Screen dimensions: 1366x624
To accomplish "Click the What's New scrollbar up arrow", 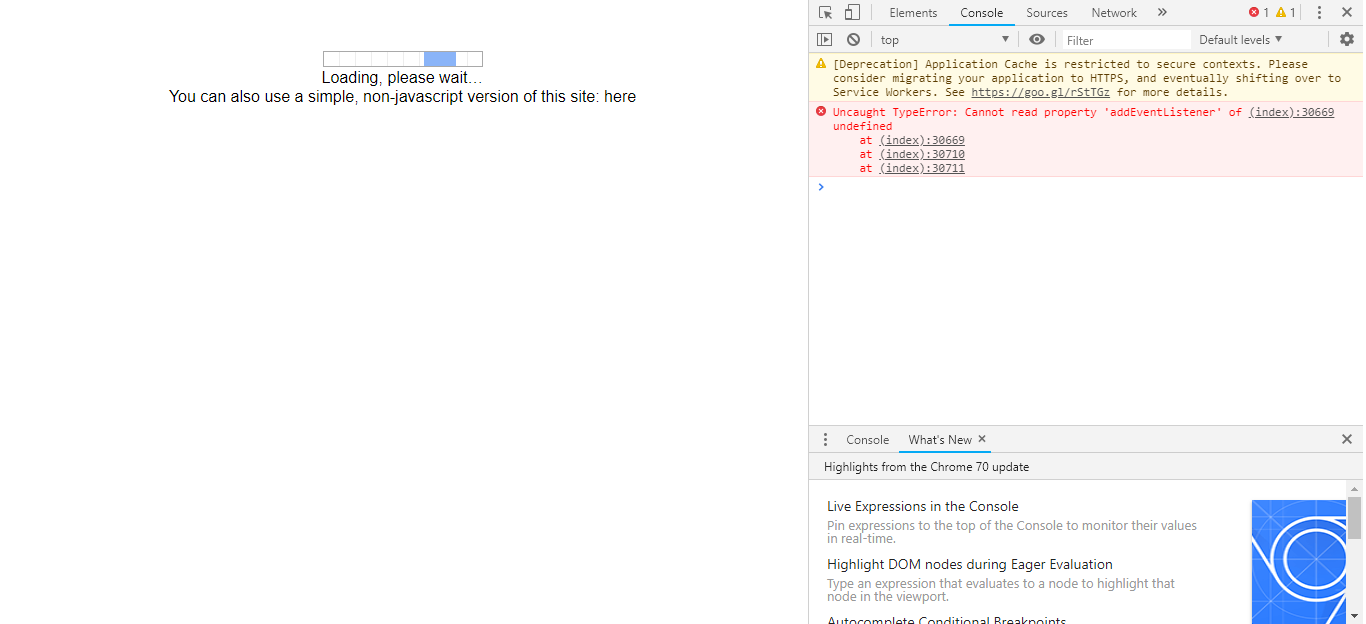I will point(1354,487).
